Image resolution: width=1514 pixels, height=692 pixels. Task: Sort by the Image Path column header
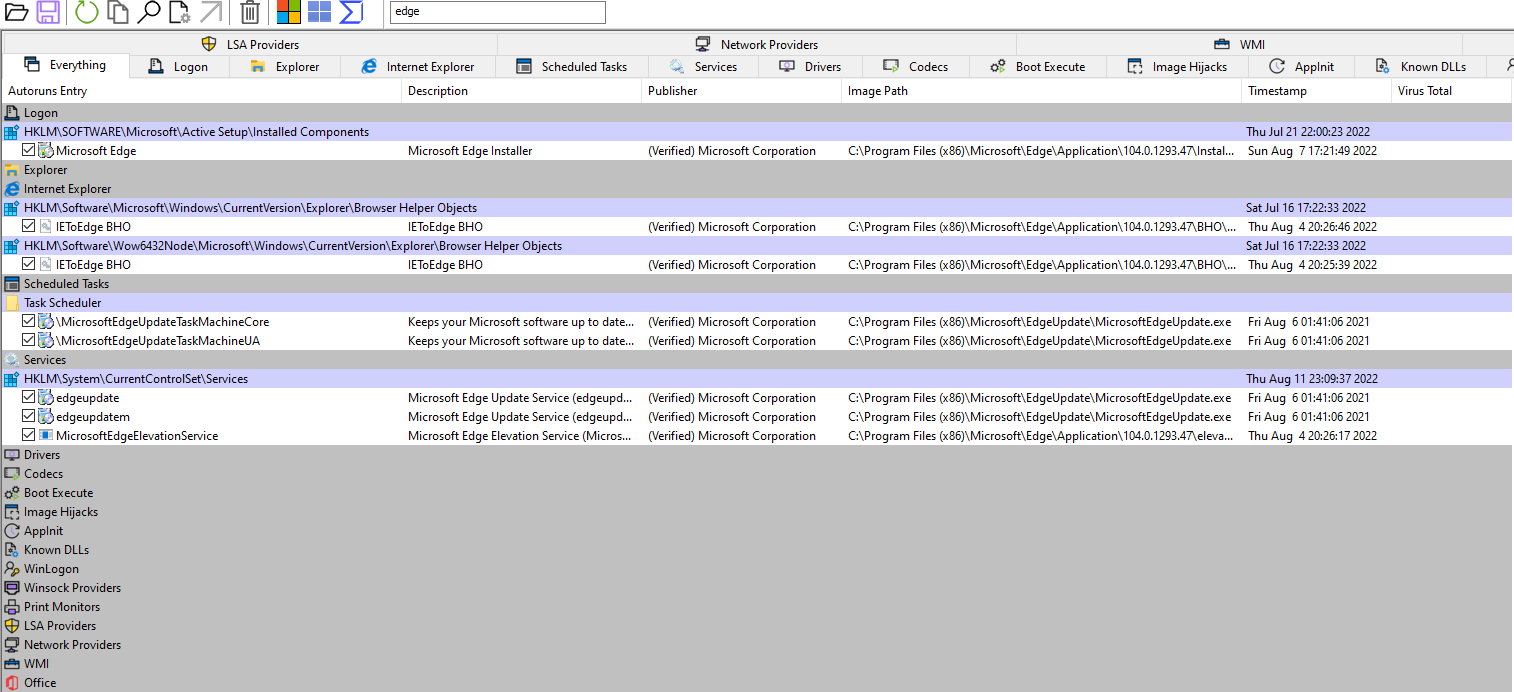1042,91
